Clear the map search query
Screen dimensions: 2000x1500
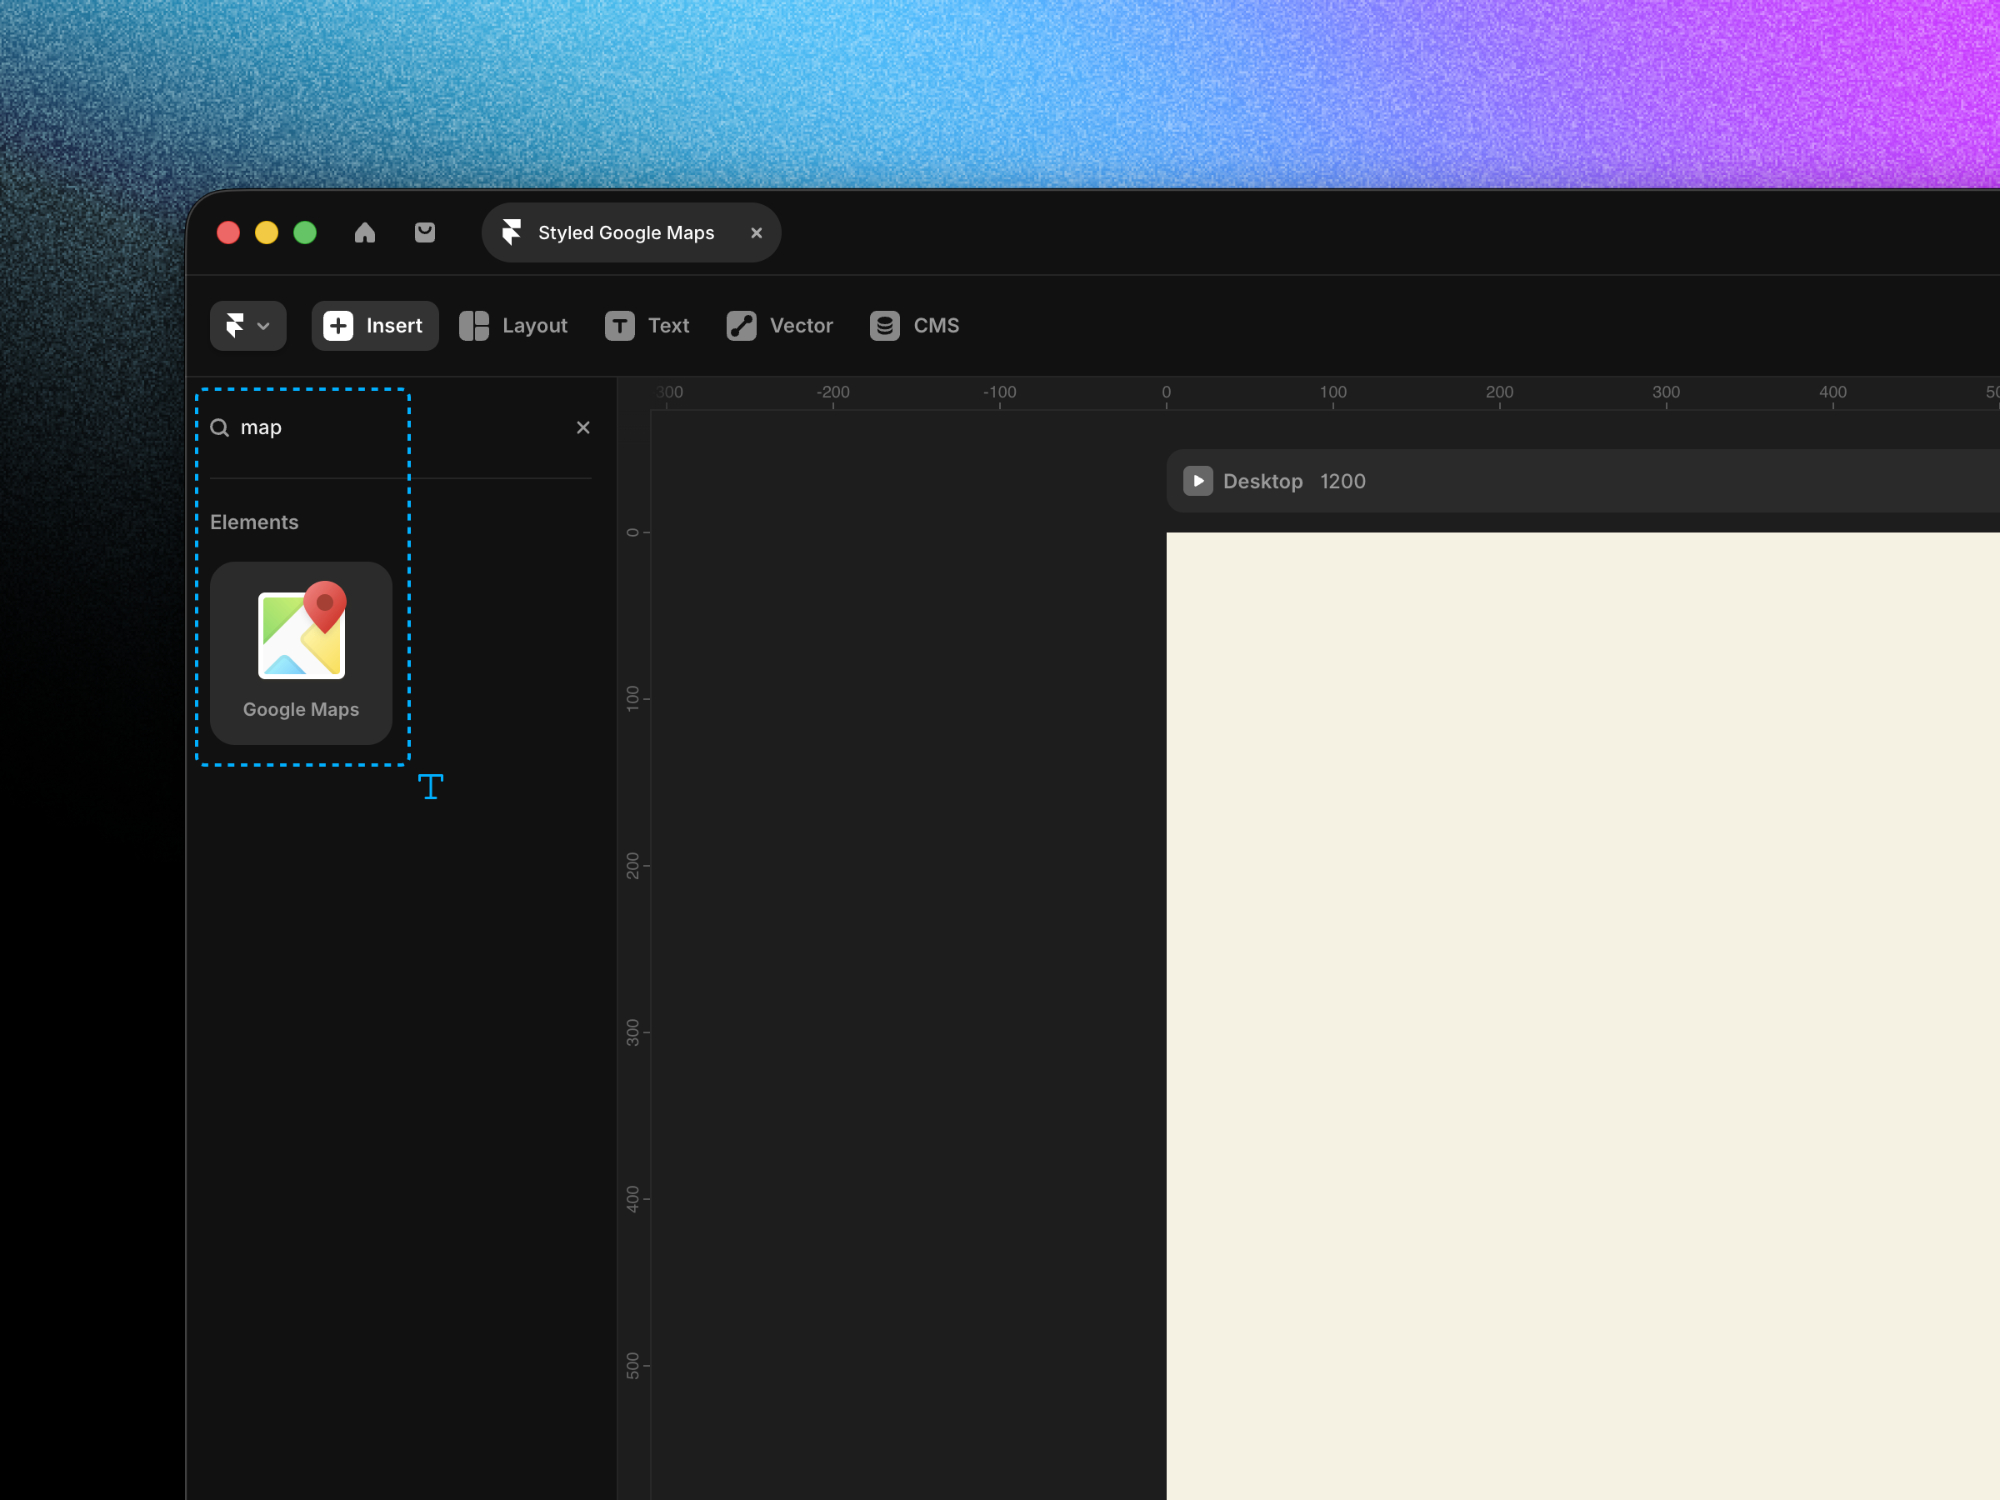[x=583, y=427]
